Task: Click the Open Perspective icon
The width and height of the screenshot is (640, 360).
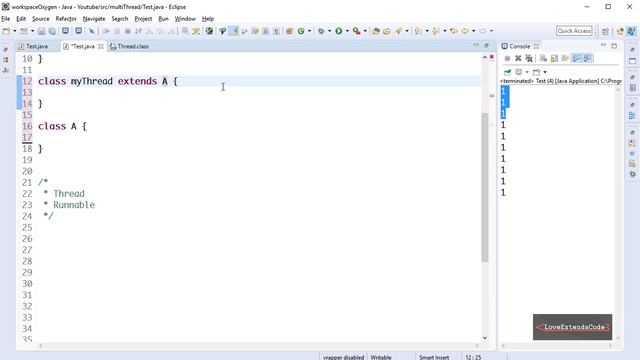Action: (605, 31)
